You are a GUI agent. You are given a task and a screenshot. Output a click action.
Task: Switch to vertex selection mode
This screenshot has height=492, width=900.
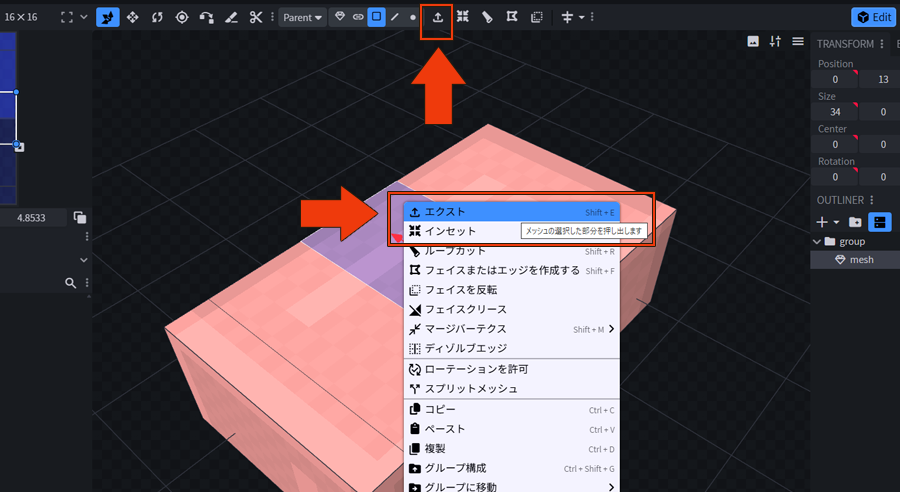412,17
